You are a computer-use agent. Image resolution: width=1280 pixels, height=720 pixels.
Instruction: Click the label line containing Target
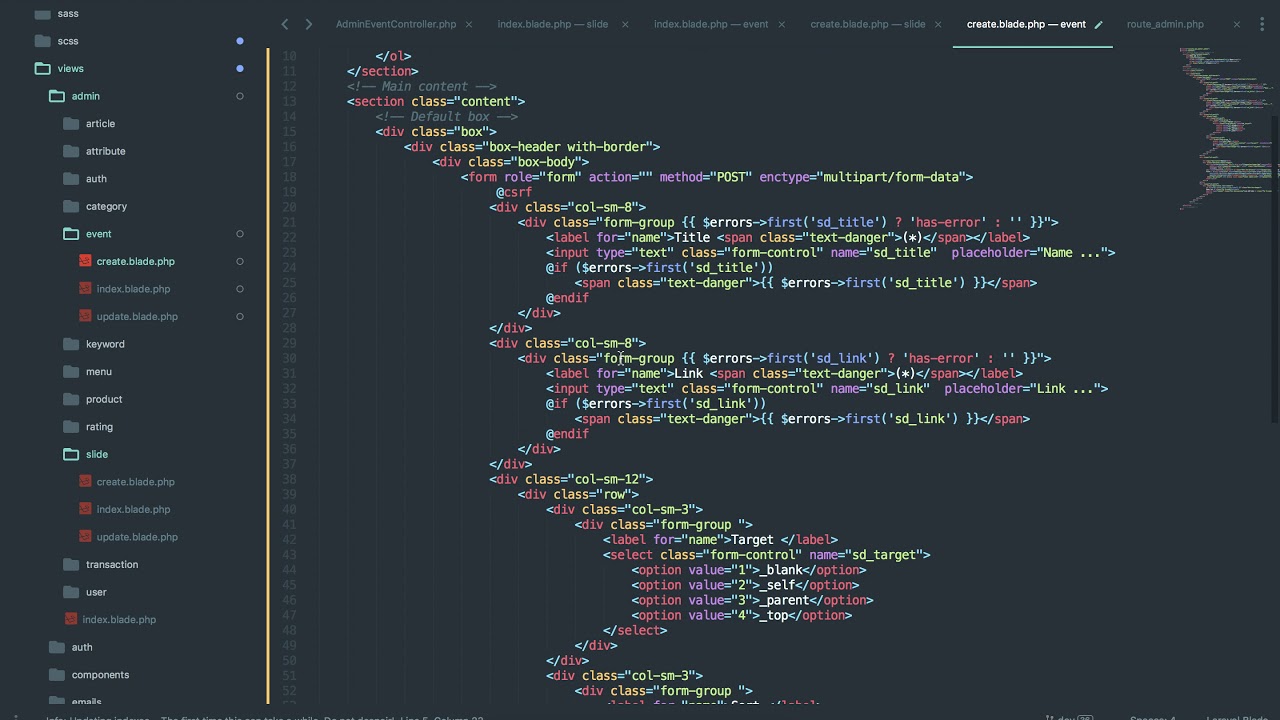coord(720,540)
